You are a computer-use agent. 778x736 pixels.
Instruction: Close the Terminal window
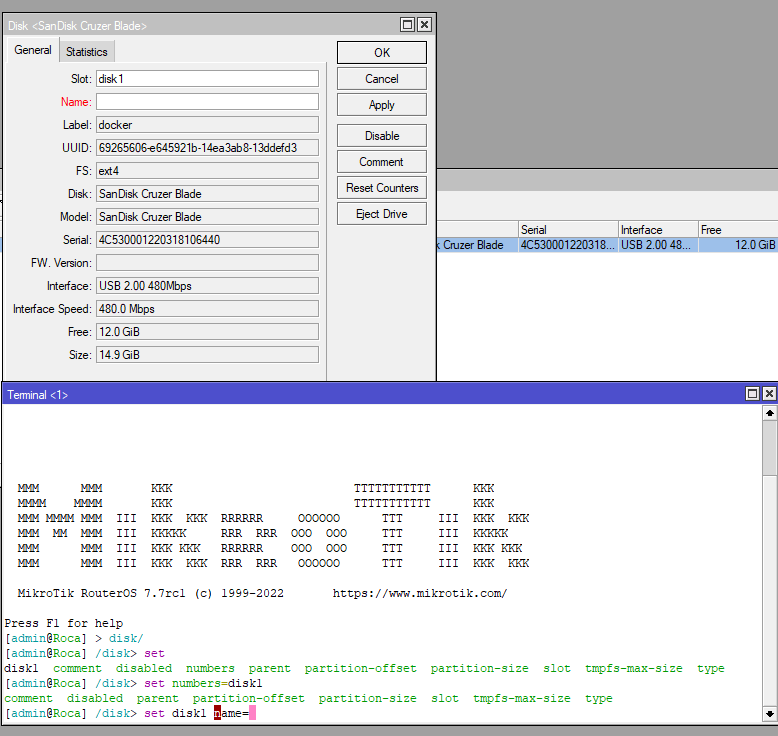[769, 394]
